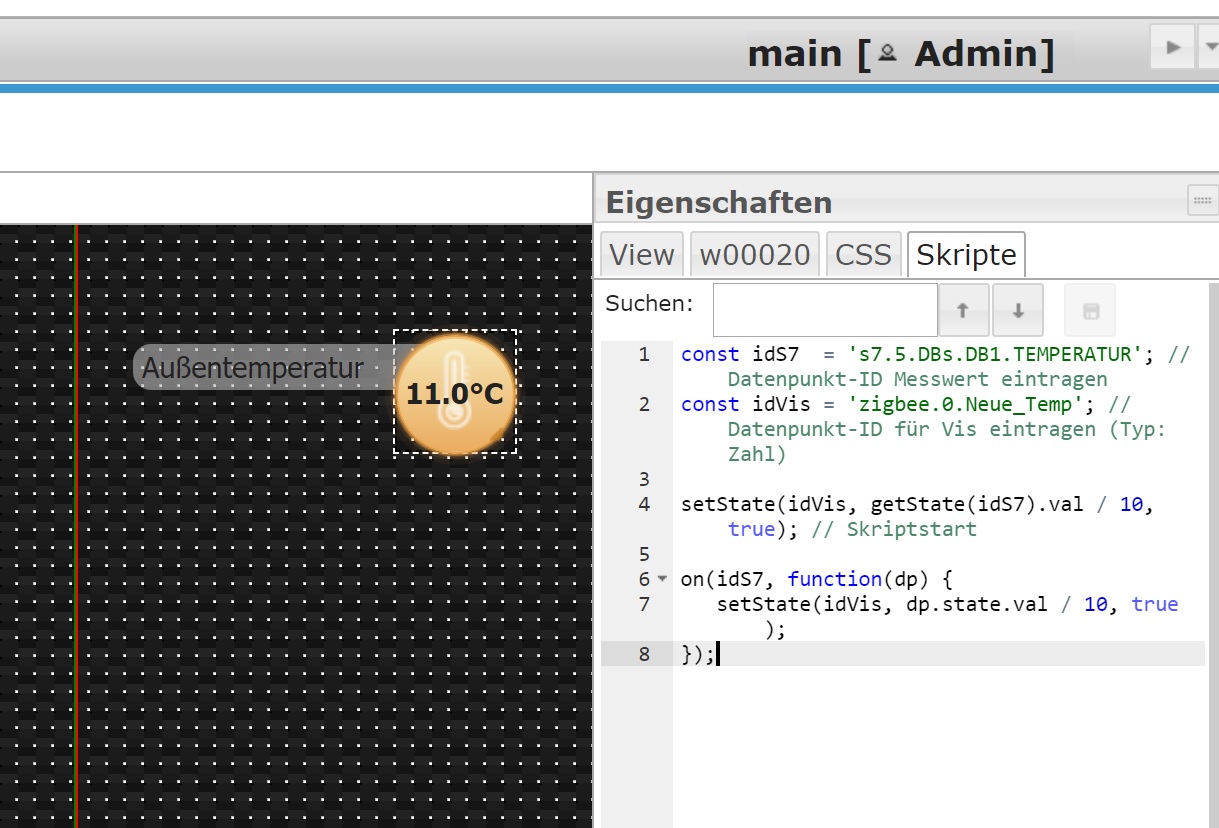Switch to the CSS tab
Screen dimensions: 1219x828
pos(863,255)
